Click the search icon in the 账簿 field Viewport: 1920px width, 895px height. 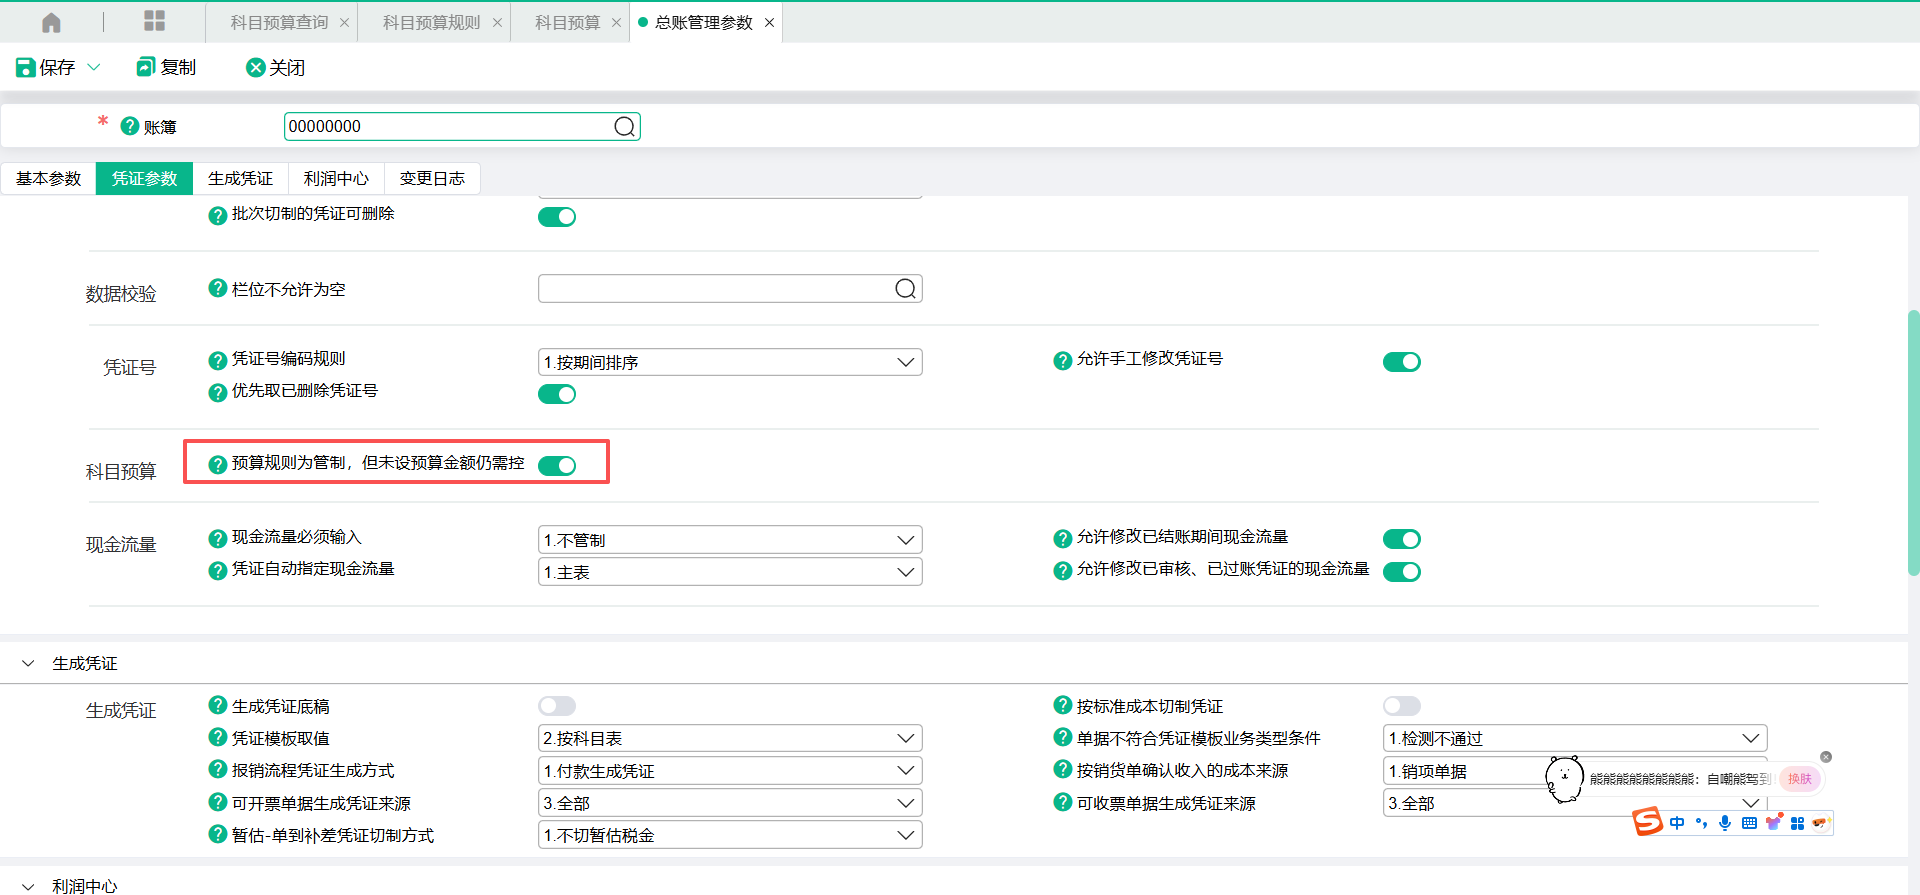point(624,127)
